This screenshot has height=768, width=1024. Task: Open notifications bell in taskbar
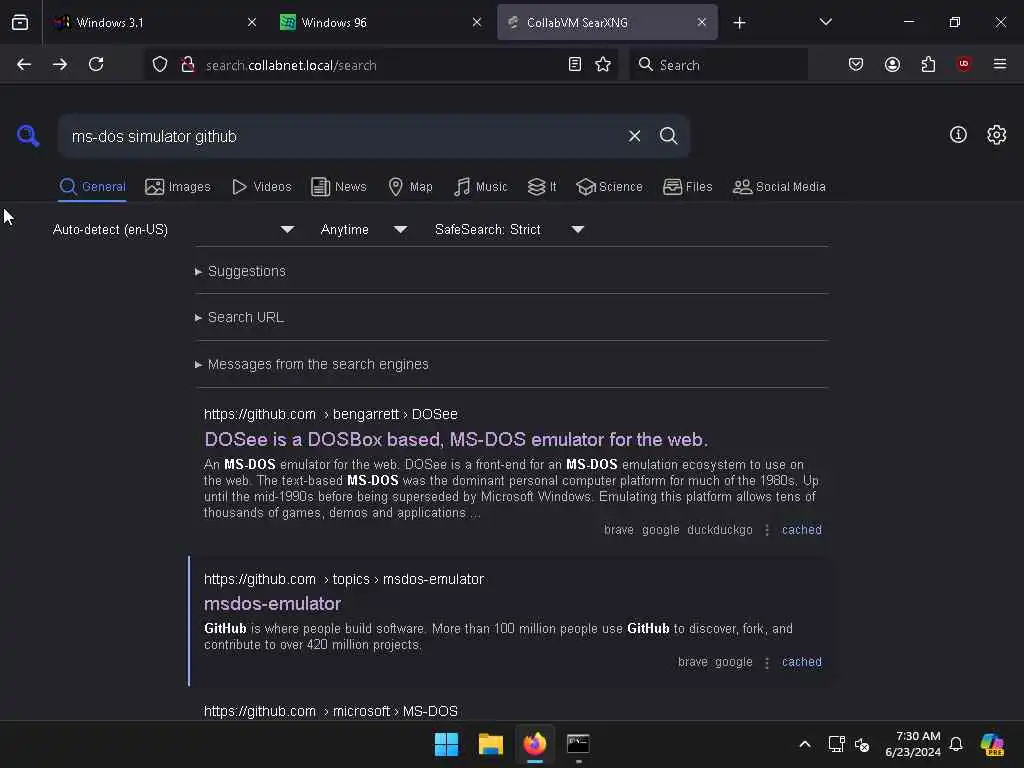pos(956,744)
